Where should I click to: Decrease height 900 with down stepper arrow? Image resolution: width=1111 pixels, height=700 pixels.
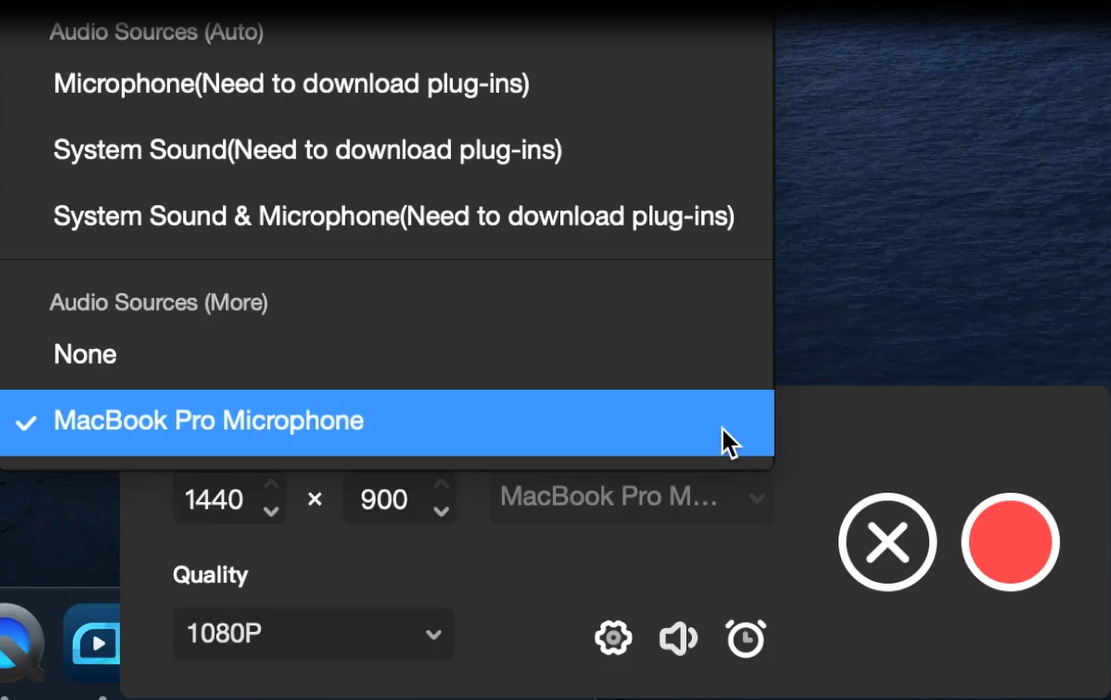(441, 511)
